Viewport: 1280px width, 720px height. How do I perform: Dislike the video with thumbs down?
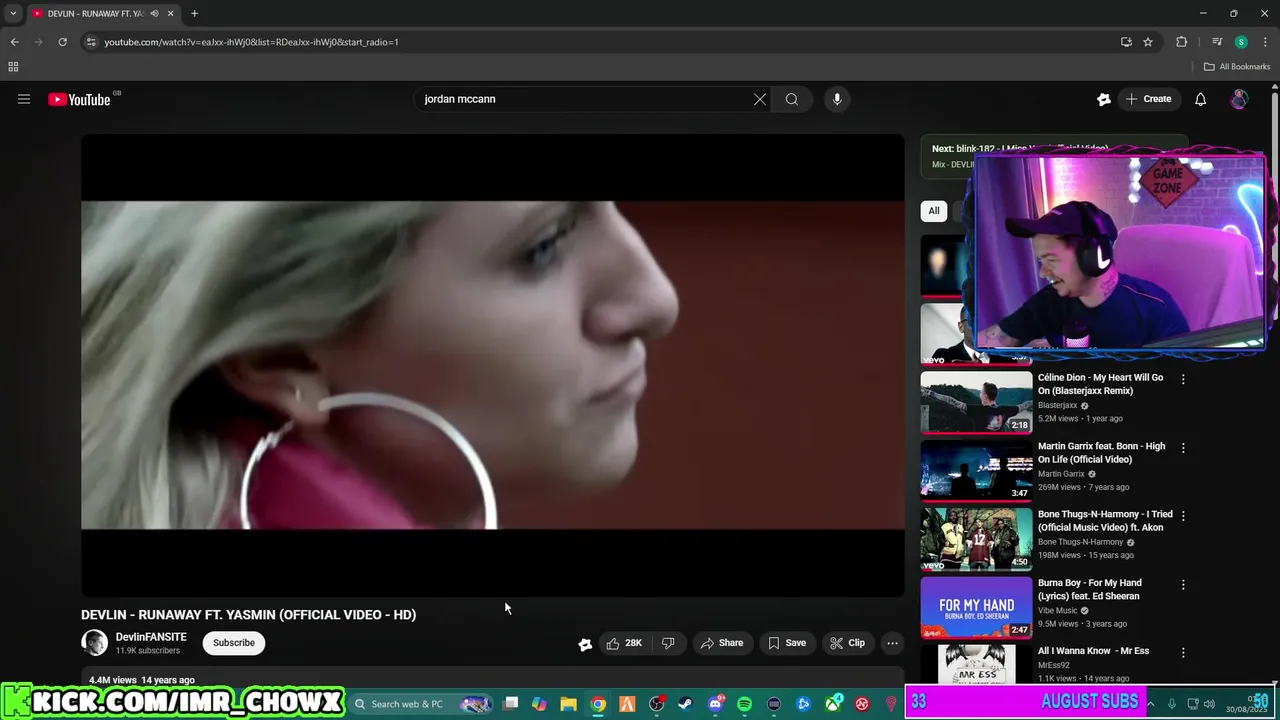668,643
